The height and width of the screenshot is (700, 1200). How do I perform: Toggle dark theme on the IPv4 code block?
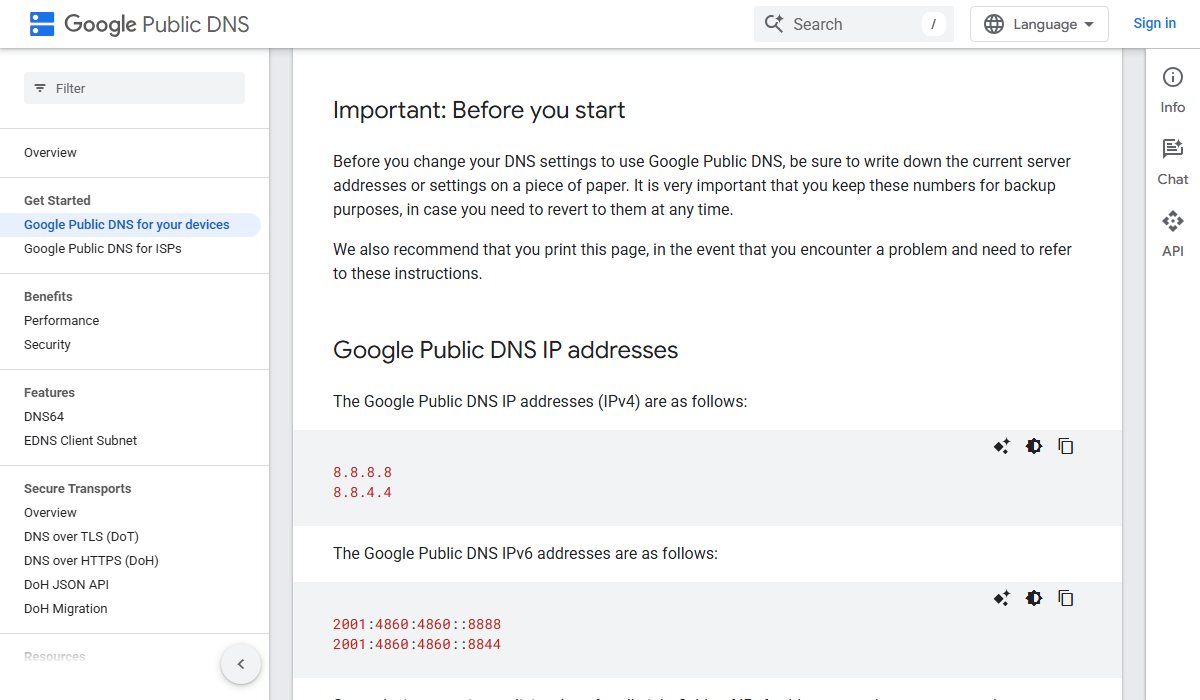[1034, 446]
